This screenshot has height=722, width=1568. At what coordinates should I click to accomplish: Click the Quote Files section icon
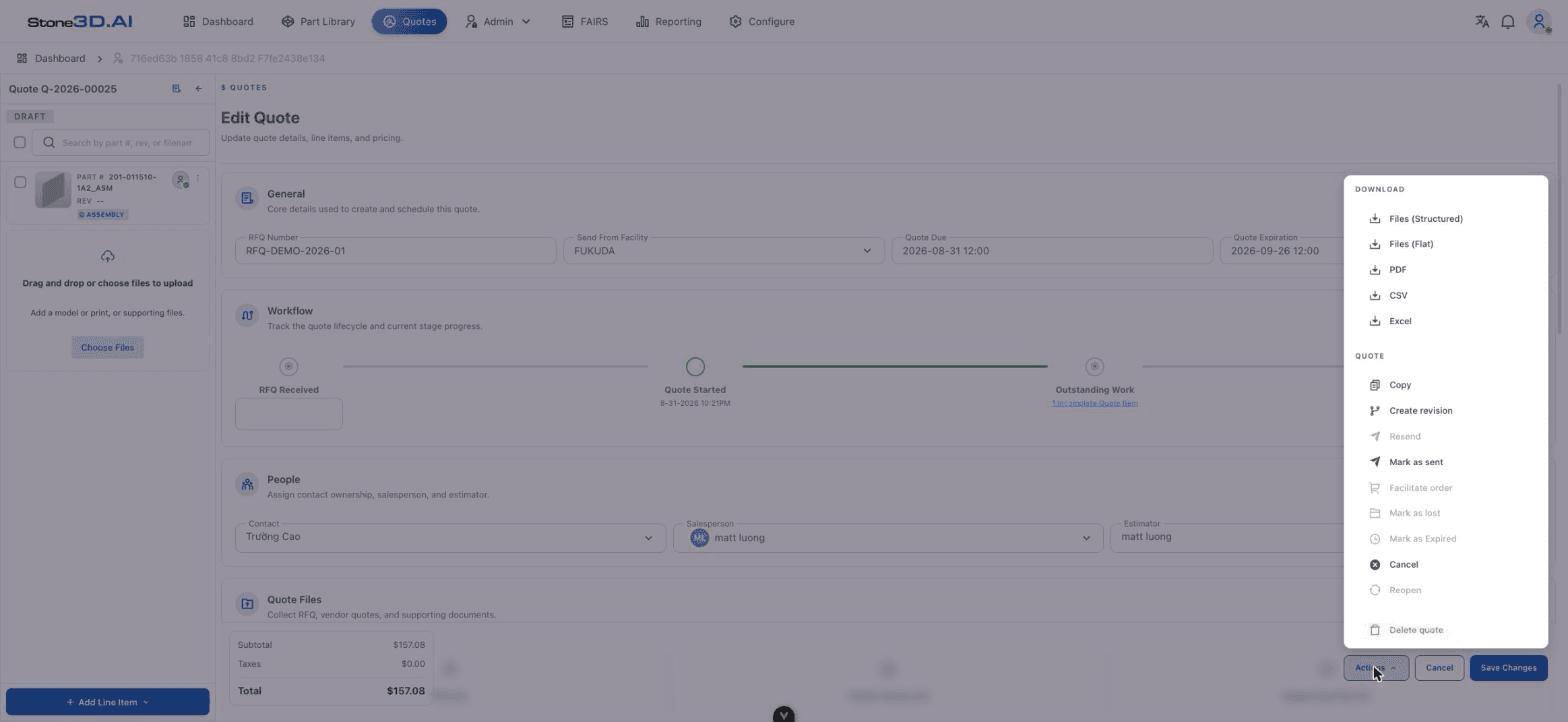(x=246, y=604)
